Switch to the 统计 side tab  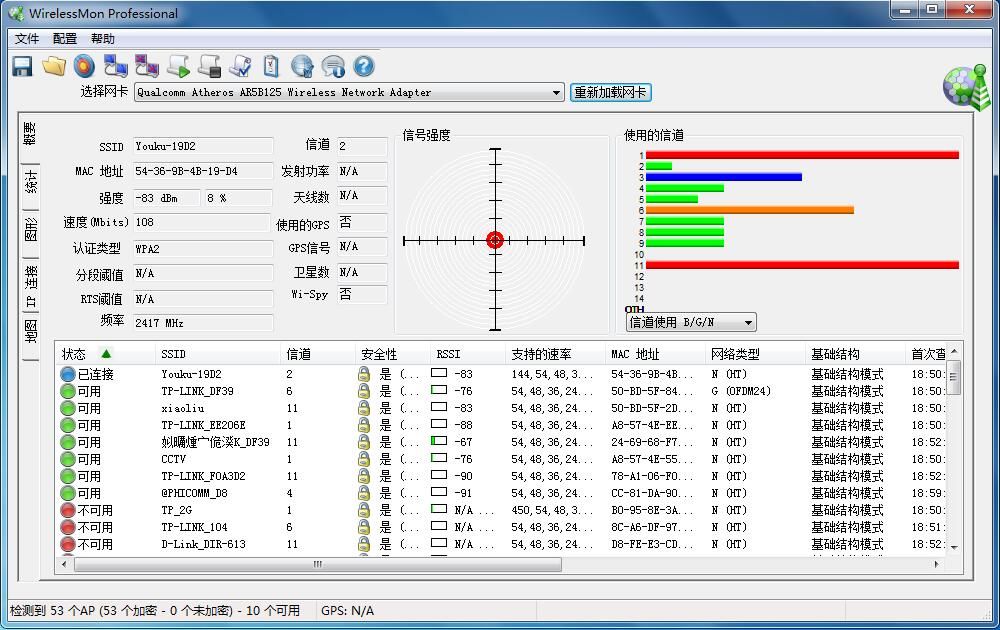point(30,182)
